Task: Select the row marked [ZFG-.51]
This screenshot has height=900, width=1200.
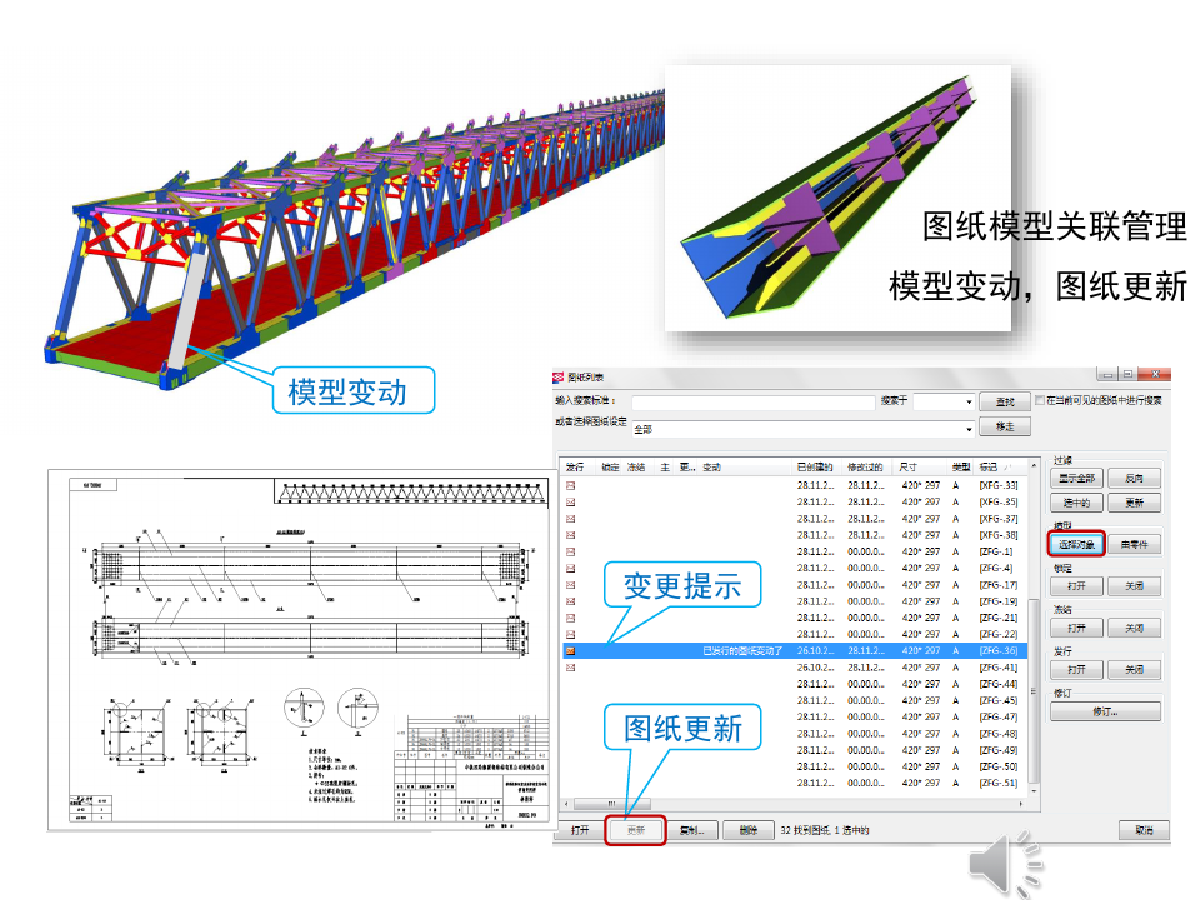Action: (792, 782)
